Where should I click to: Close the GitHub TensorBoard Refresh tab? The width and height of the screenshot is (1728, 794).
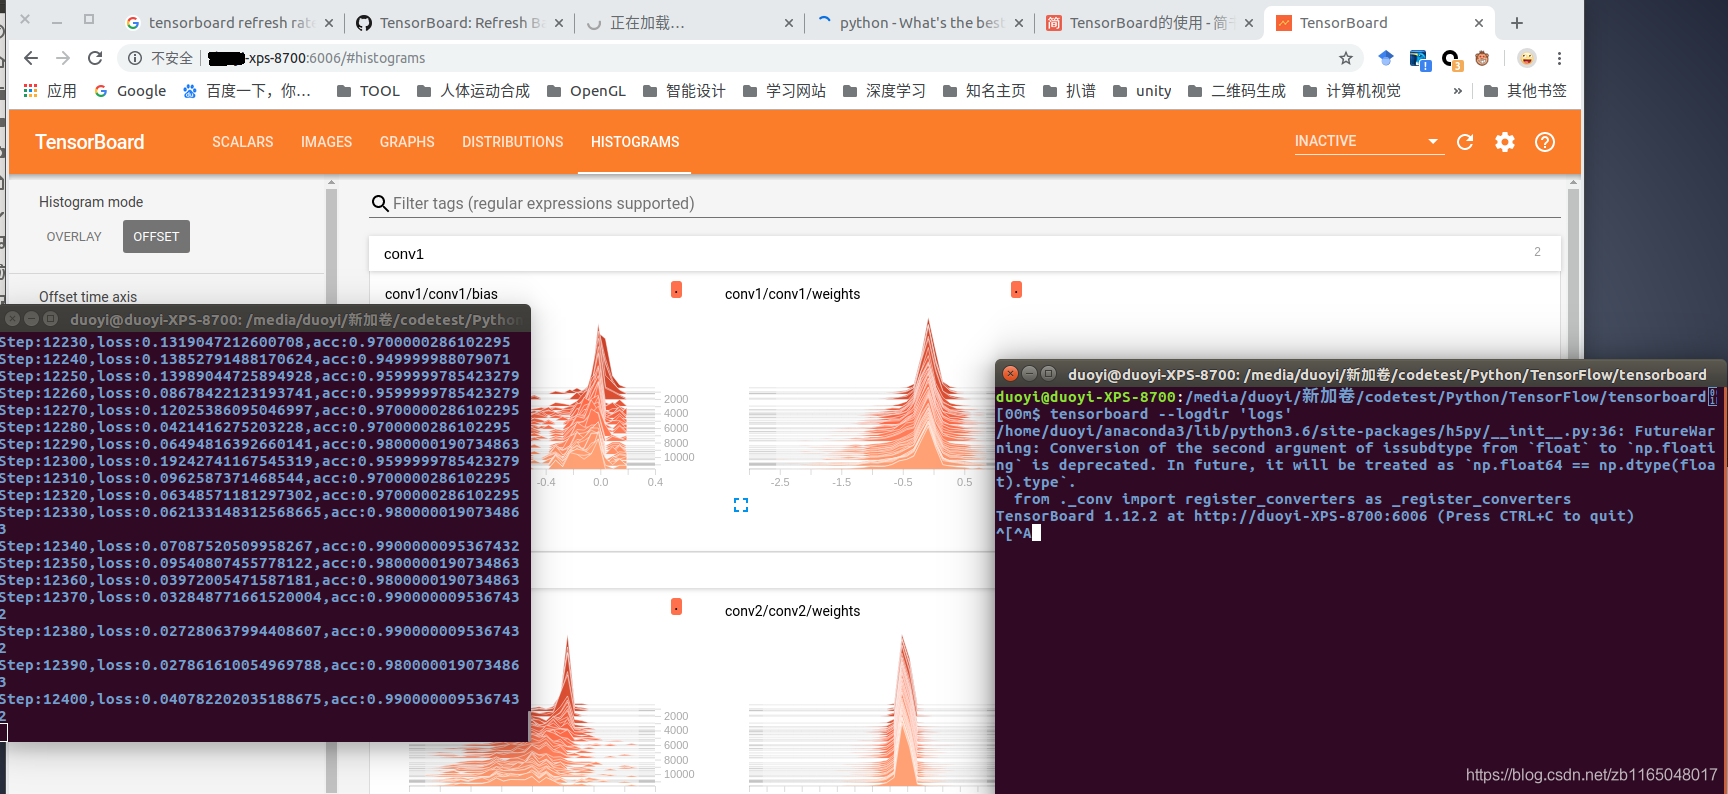(x=559, y=22)
